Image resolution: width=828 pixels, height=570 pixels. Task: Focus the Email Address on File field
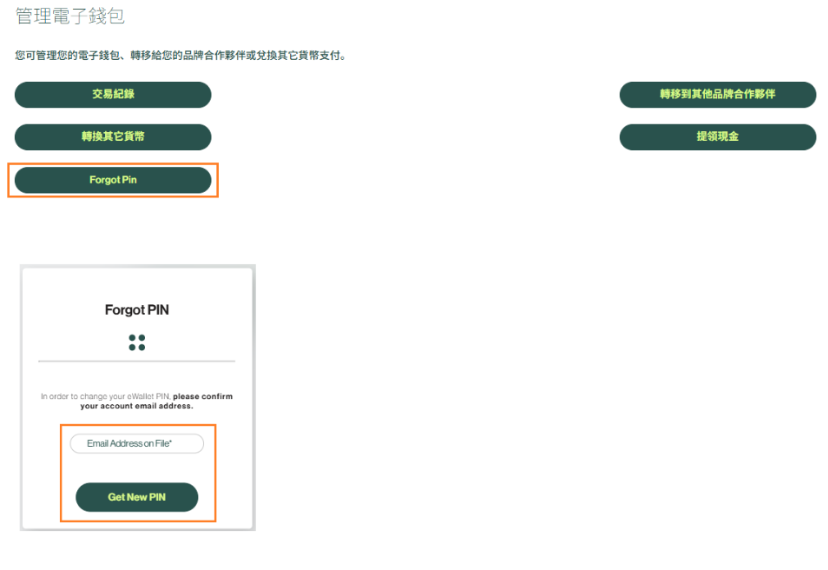(137, 444)
